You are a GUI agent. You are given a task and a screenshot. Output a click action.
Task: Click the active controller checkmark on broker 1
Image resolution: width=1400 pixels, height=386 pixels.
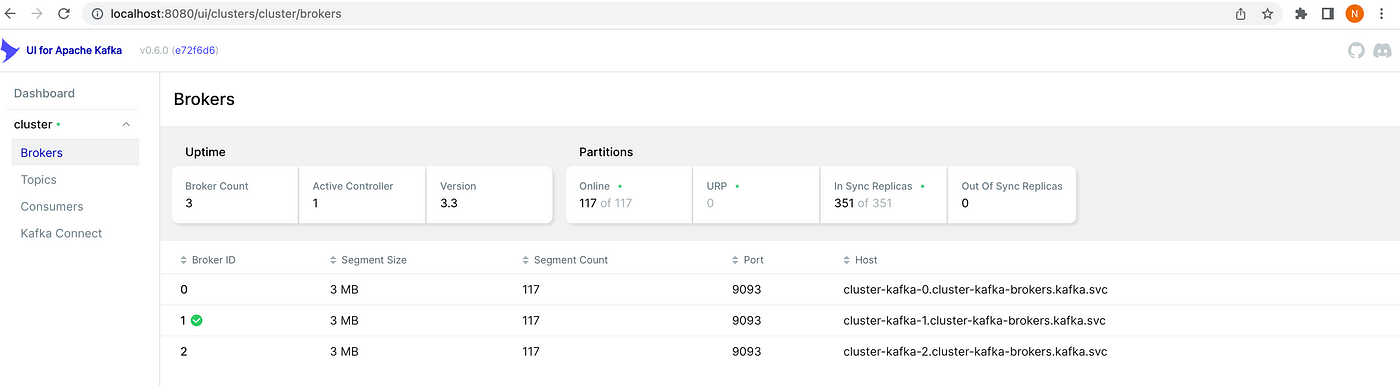[197, 321]
